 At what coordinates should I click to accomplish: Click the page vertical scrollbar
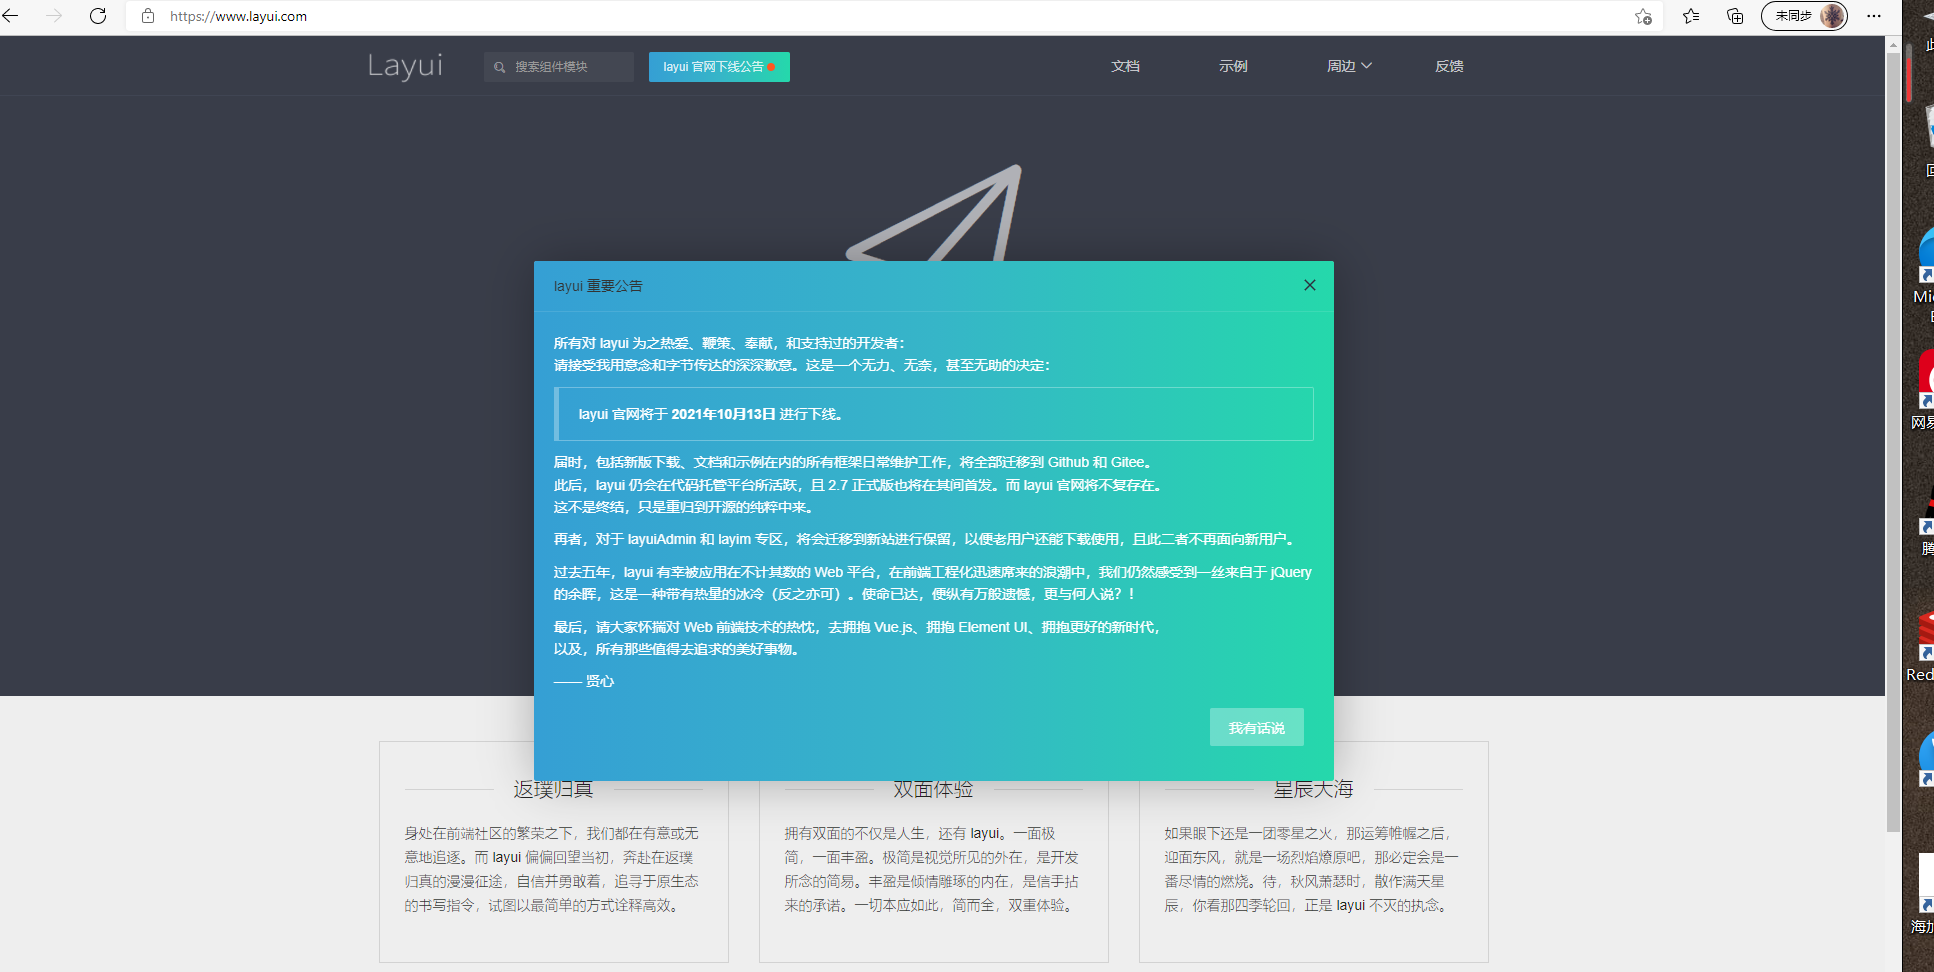[x=1893, y=442]
